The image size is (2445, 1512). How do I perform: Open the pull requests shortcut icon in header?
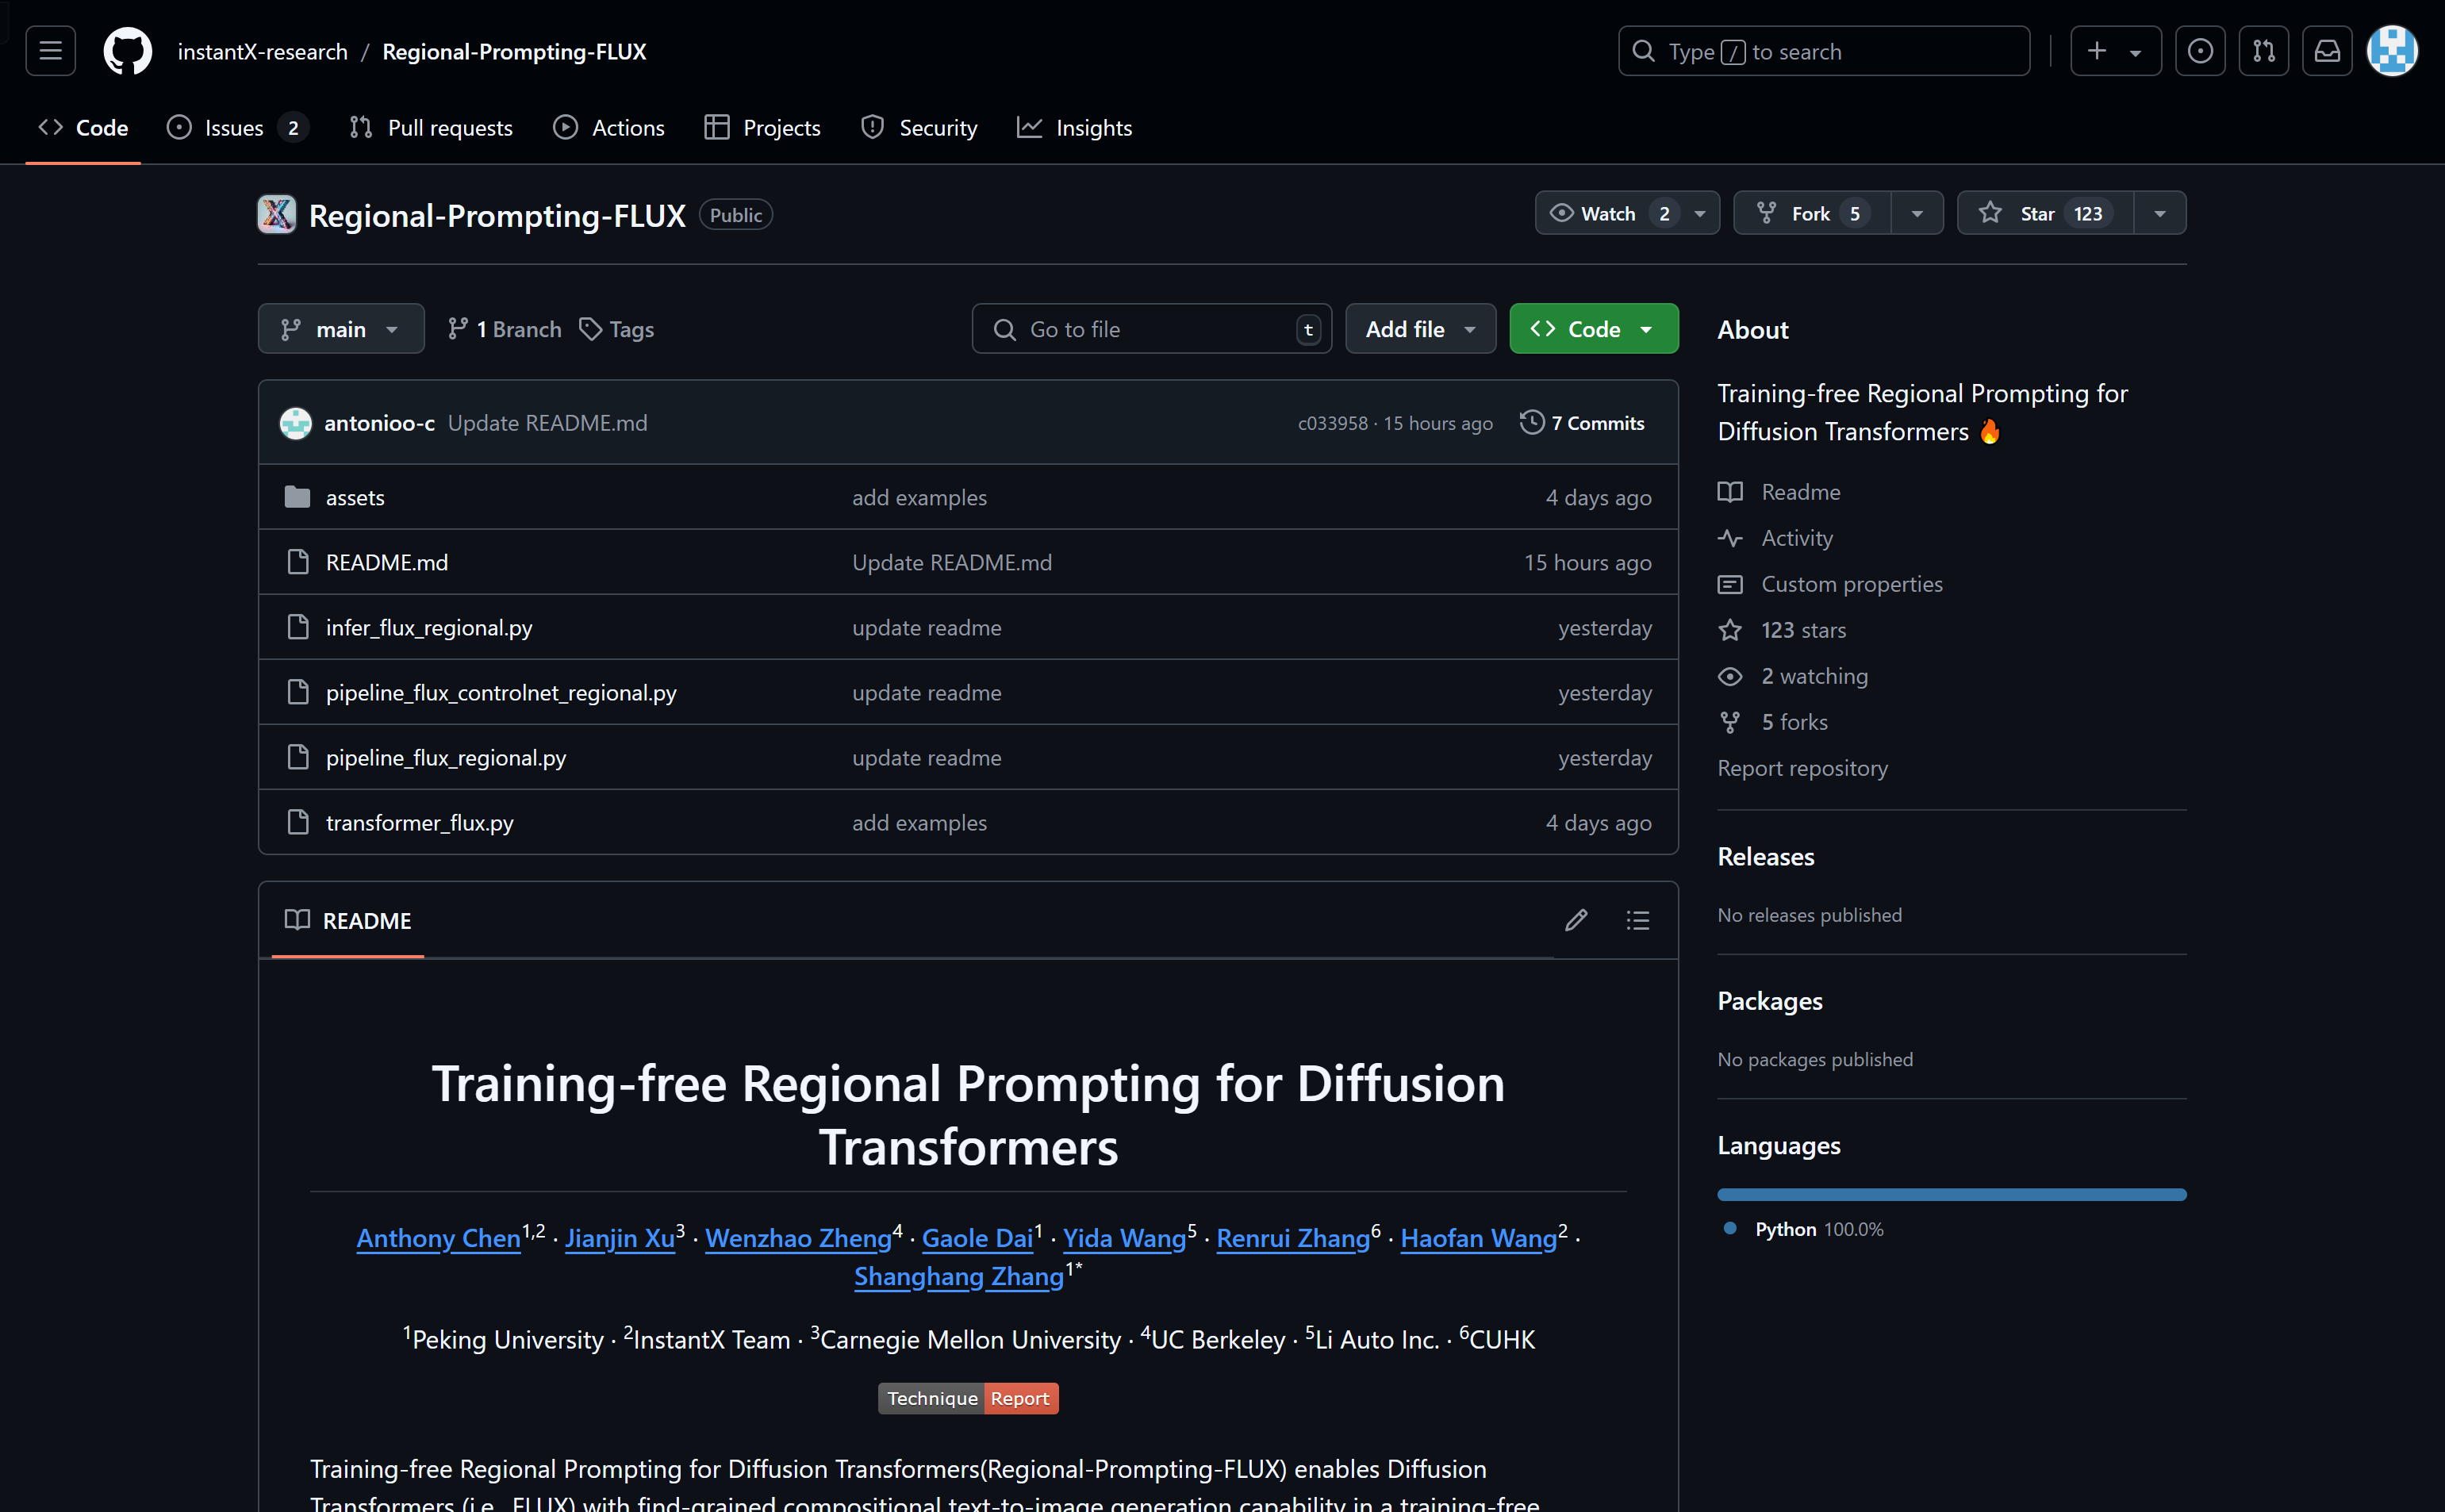(x=2264, y=51)
